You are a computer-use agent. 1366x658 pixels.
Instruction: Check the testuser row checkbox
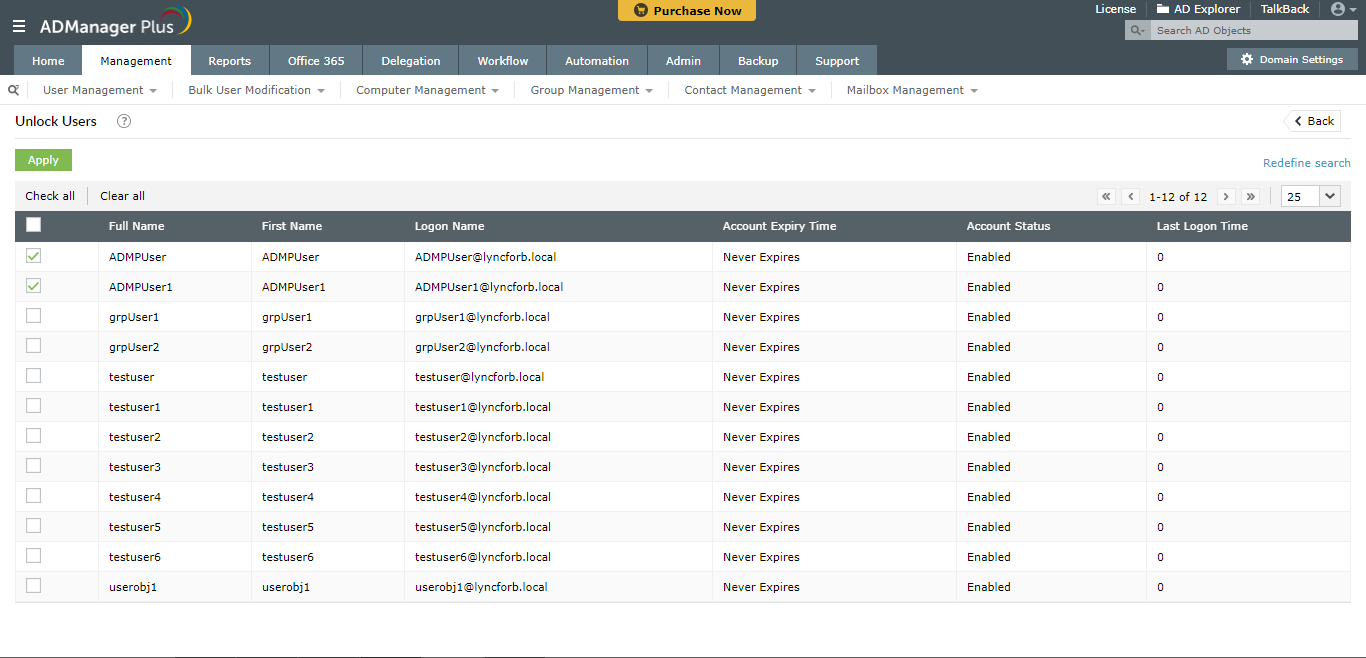click(34, 376)
